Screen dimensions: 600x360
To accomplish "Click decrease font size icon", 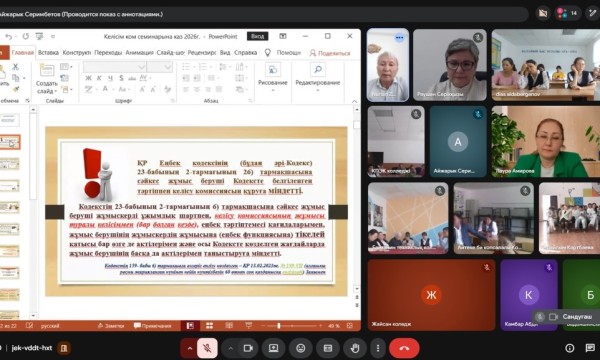I will tap(153, 89).
